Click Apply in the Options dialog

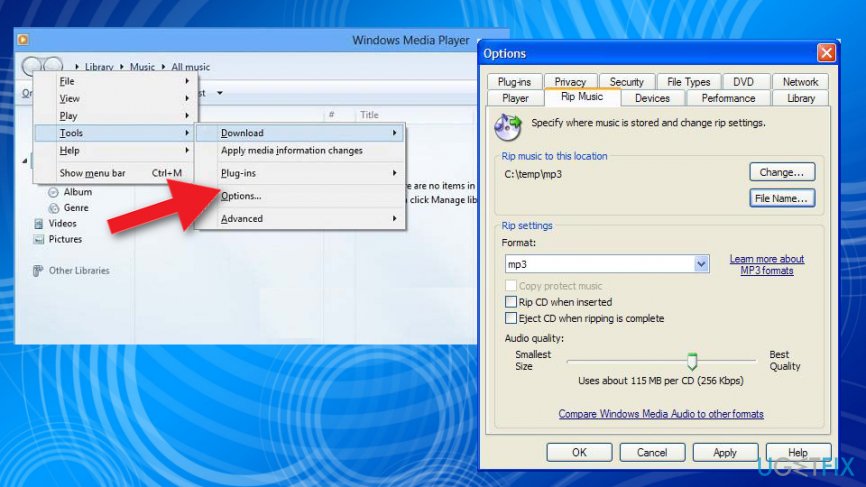click(725, 452)
